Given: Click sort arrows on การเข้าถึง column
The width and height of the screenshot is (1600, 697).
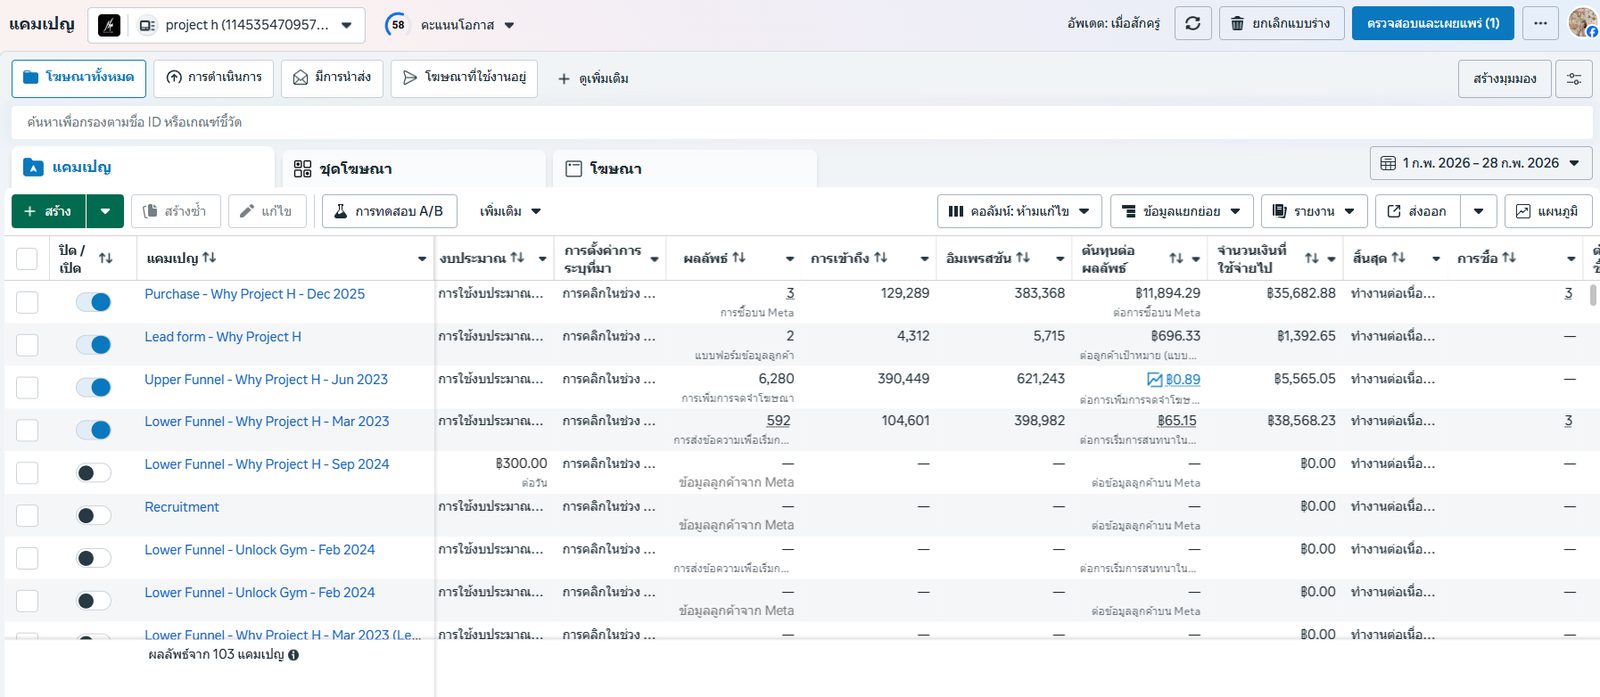Looking at the screenshot, I should pos(880,257).
